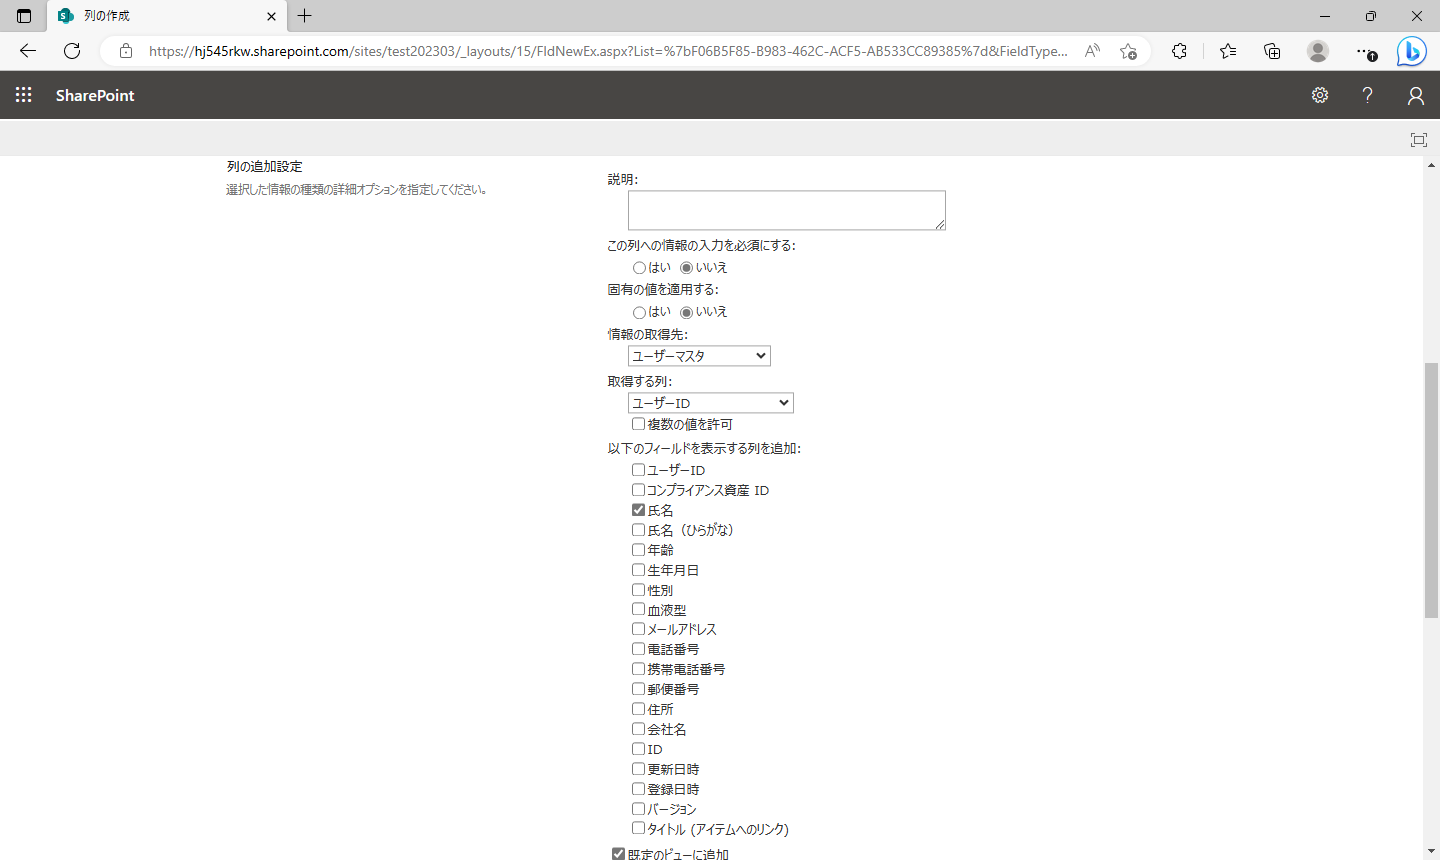This screenshot has width=1440, height=860.
Task: Check the 郵便番号 checkbox
Action: coord(638,689)
